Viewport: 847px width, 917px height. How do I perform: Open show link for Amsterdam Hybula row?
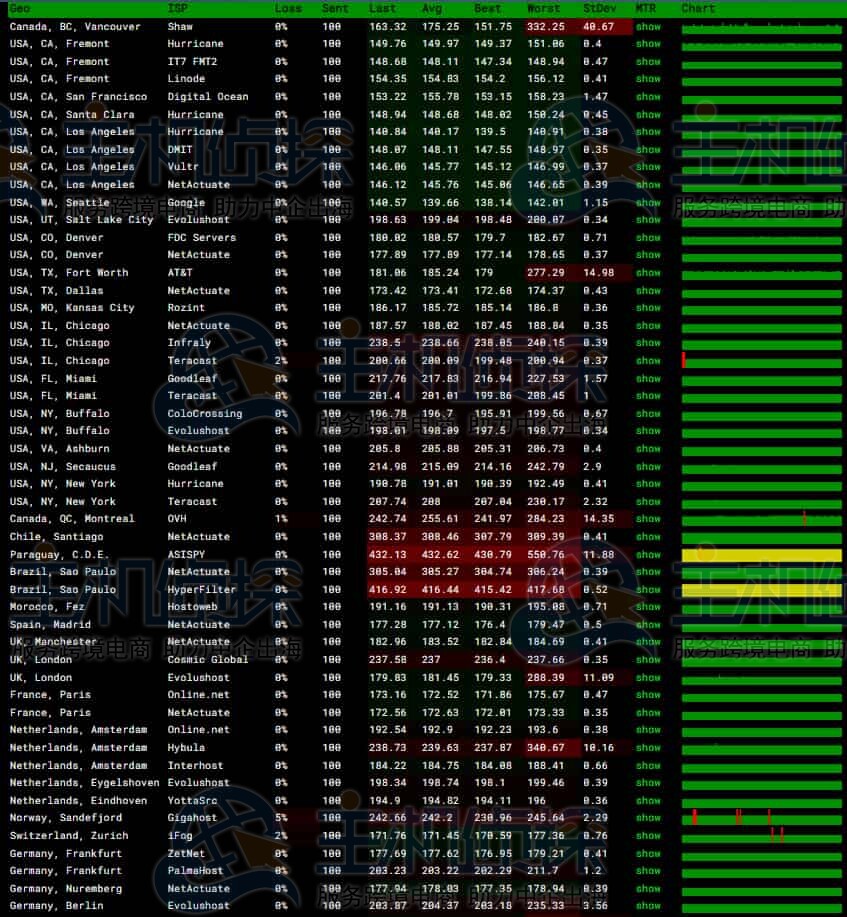648,748
